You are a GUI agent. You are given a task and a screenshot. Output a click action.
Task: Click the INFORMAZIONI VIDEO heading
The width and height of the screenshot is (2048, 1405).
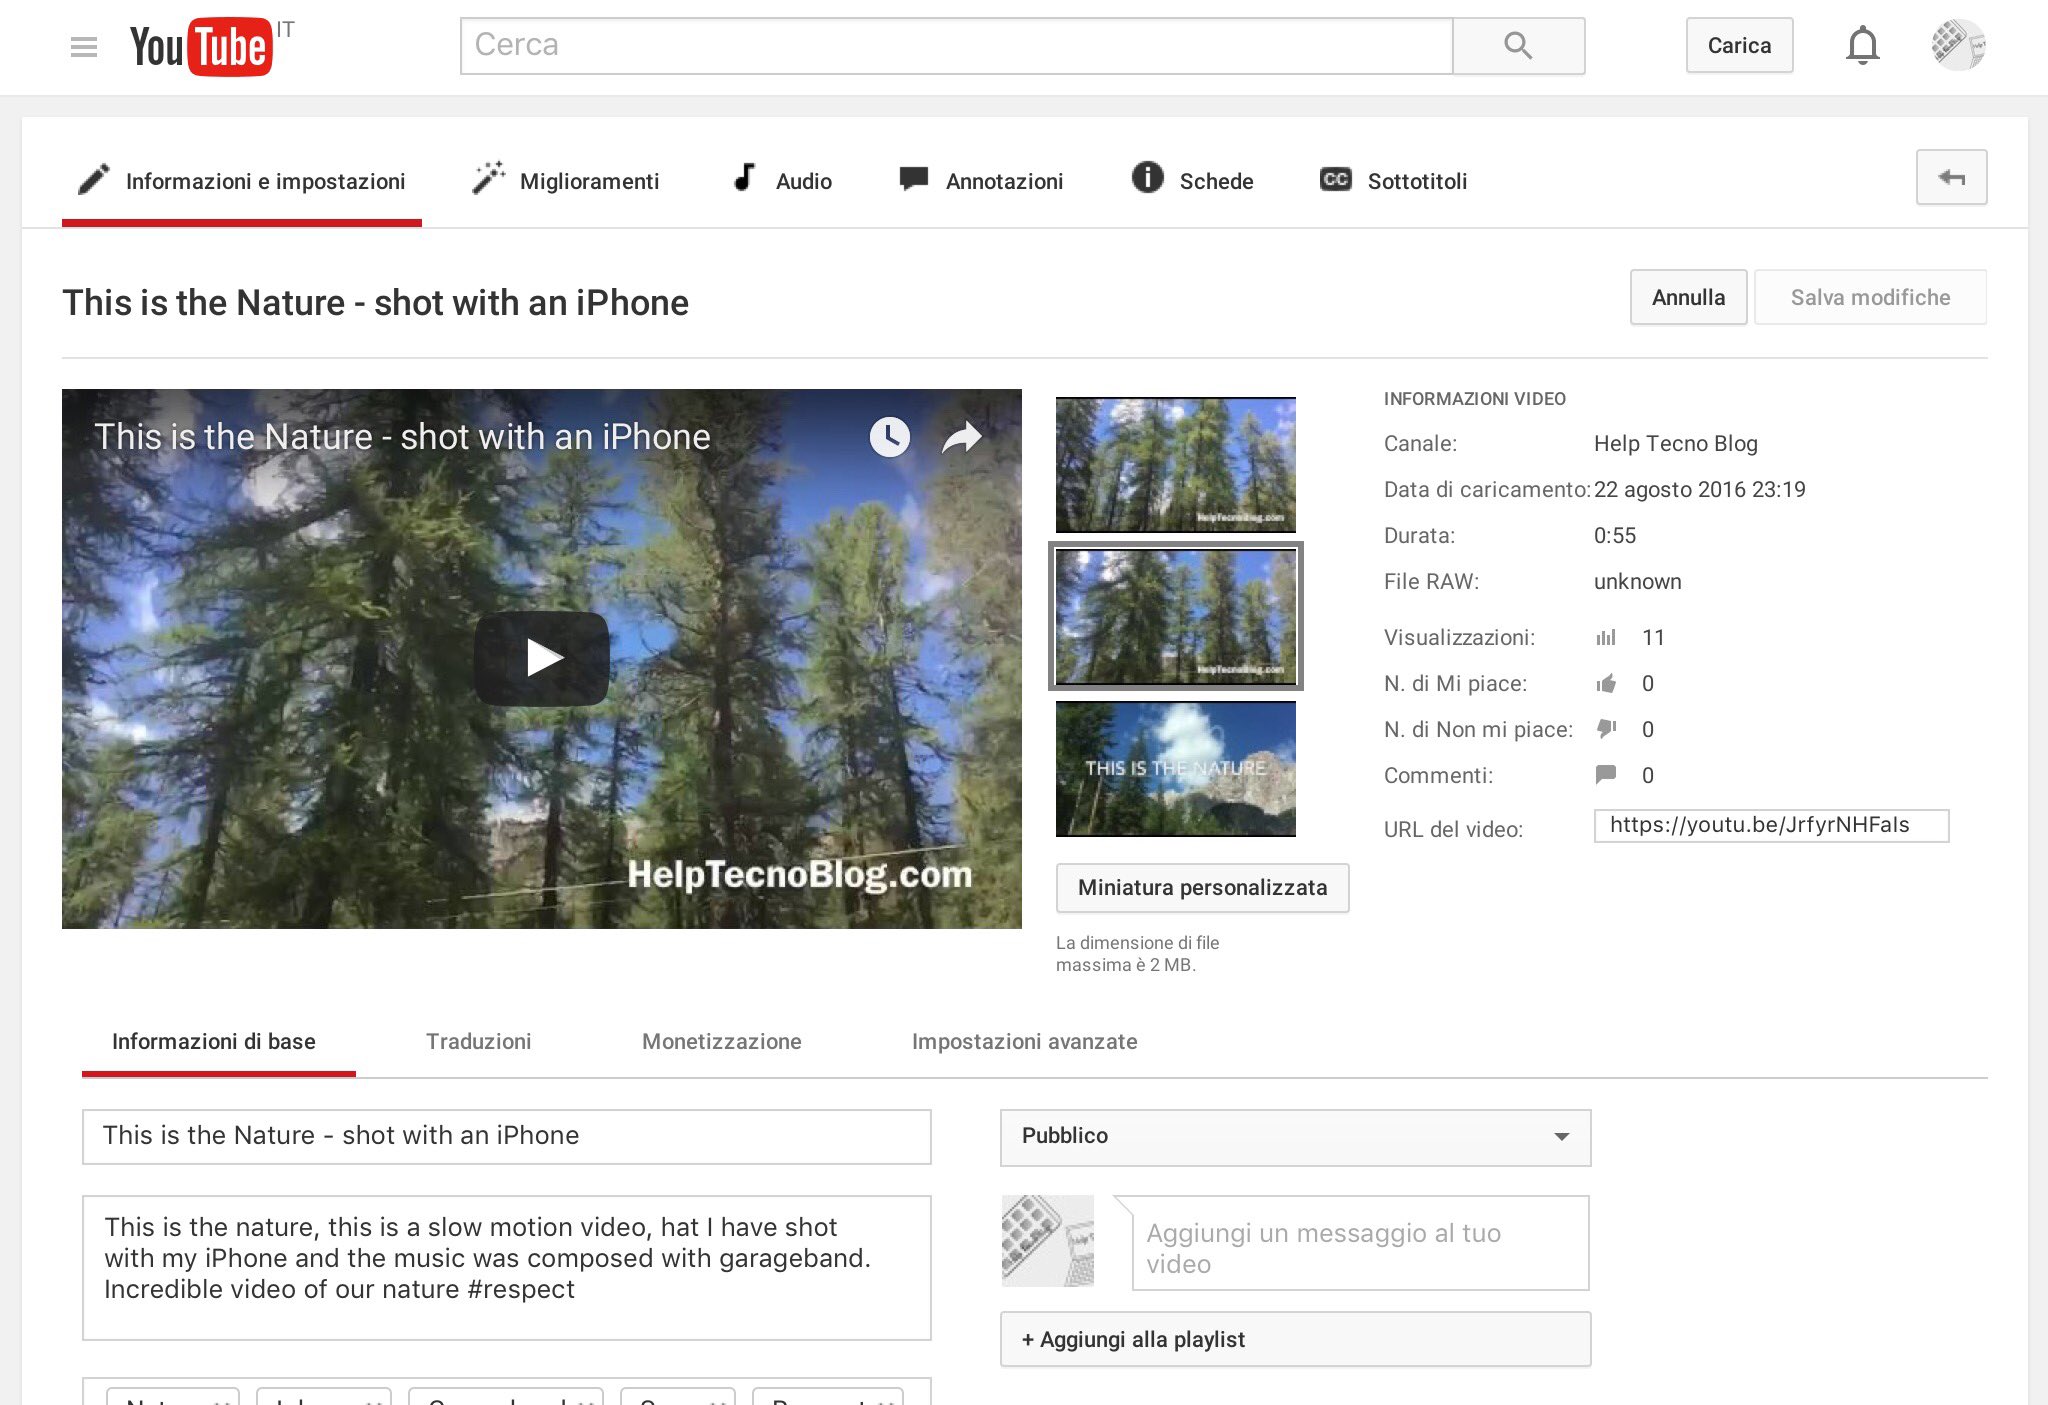pos(1475,399)
